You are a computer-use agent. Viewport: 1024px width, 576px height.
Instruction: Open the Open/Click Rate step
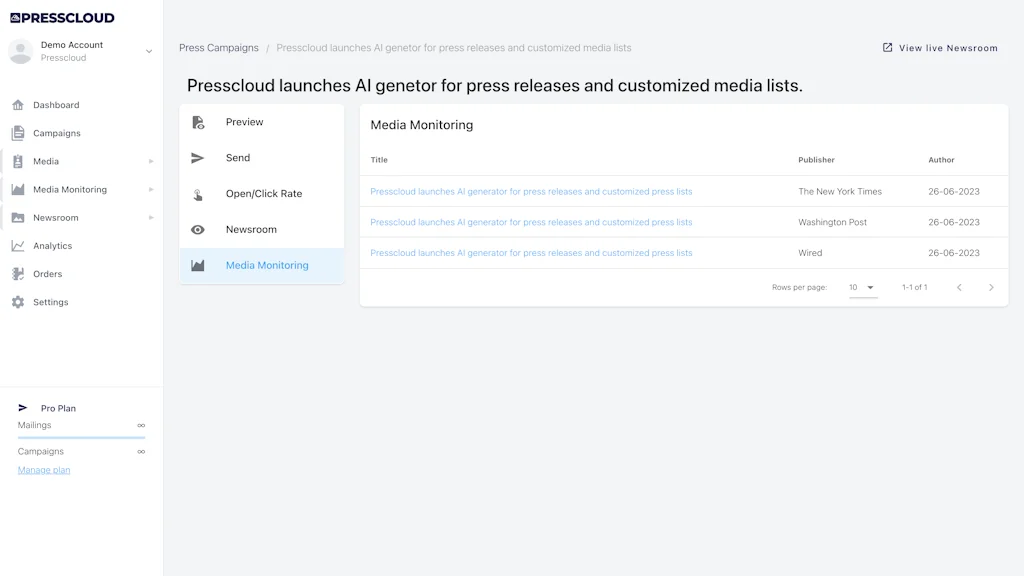196,193
